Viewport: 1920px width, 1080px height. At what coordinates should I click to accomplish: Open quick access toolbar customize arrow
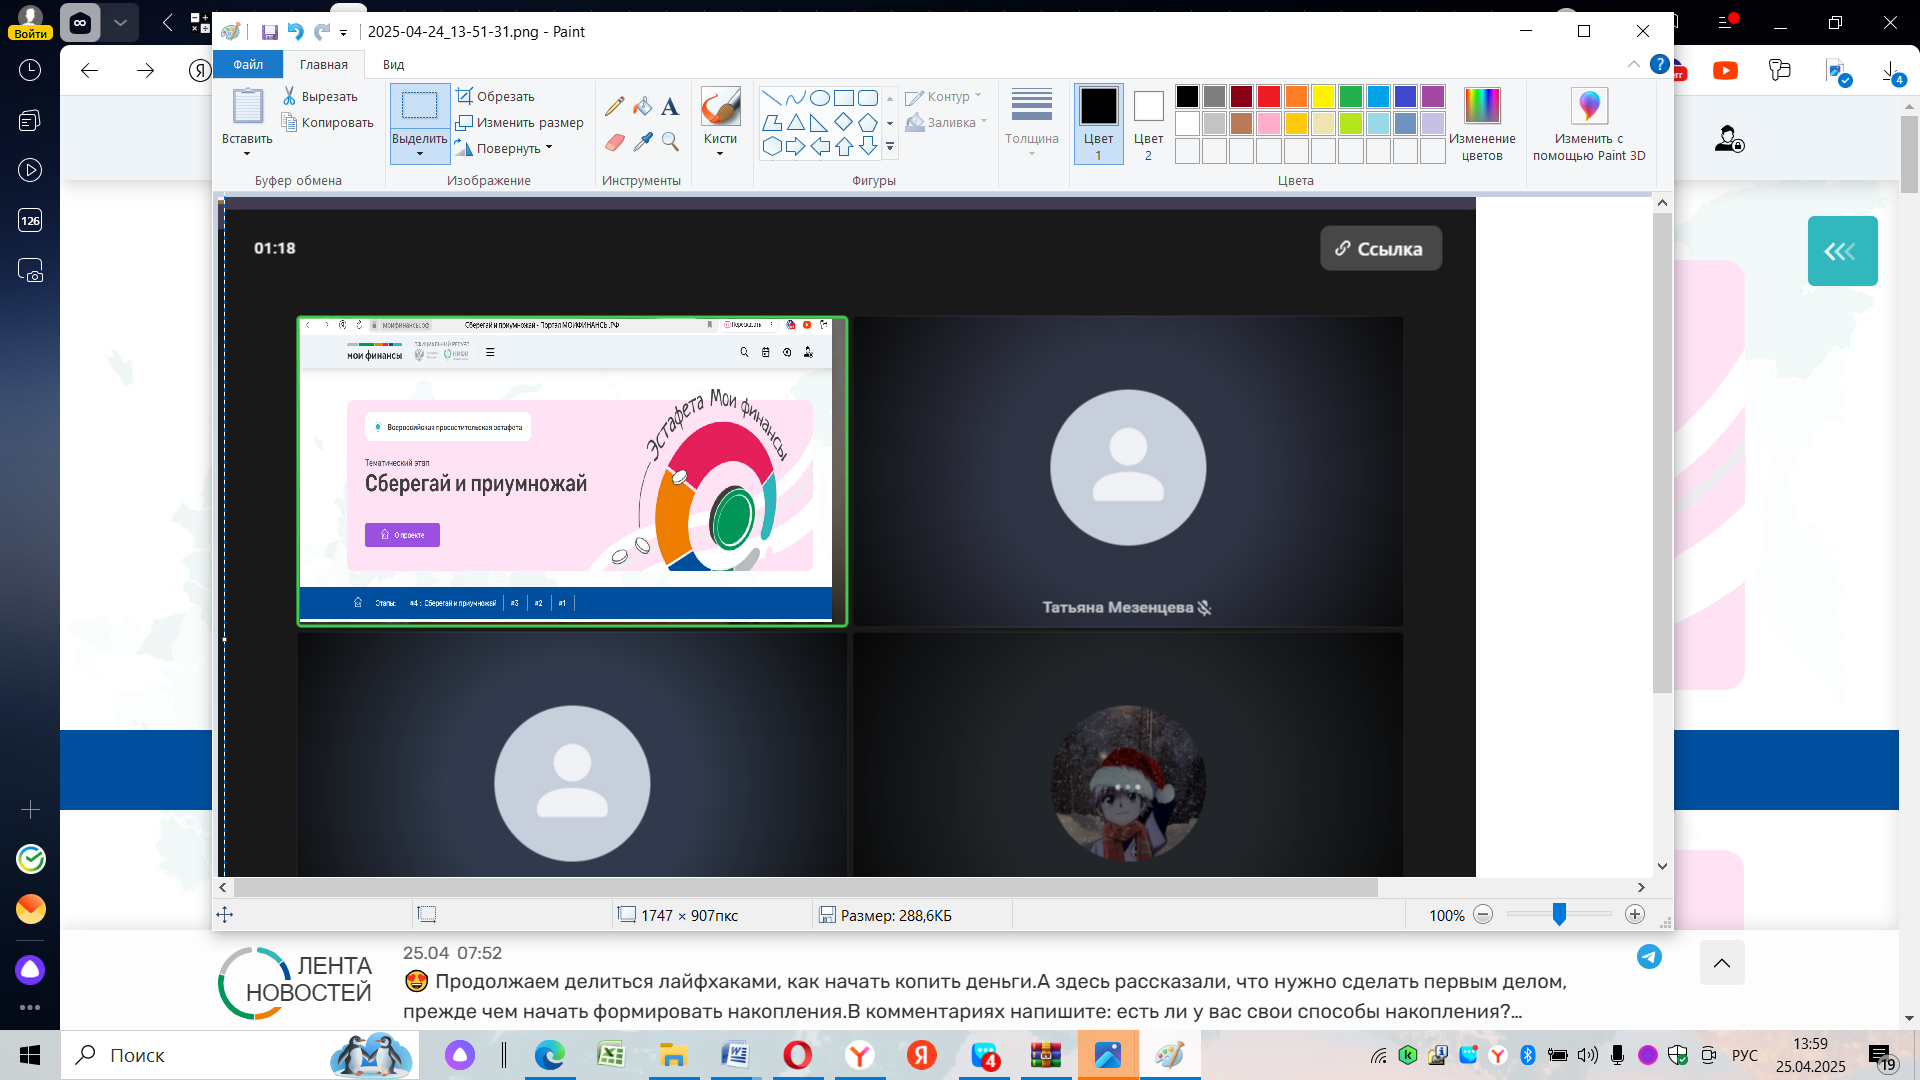tap(343, 32)
